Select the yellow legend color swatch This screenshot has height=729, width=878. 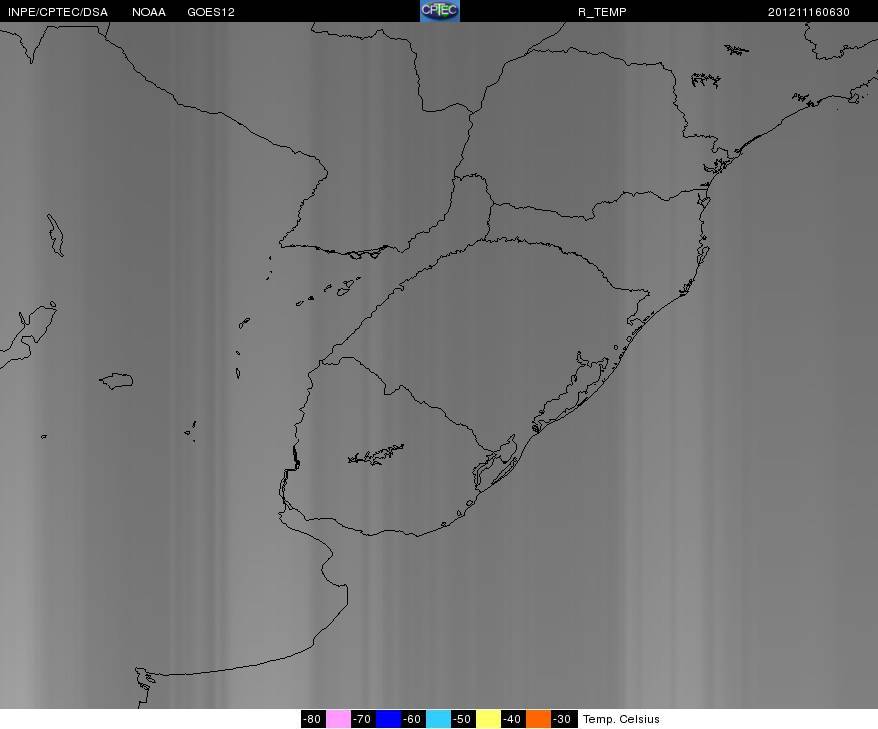pyautogui.click(x=488, y=719)
